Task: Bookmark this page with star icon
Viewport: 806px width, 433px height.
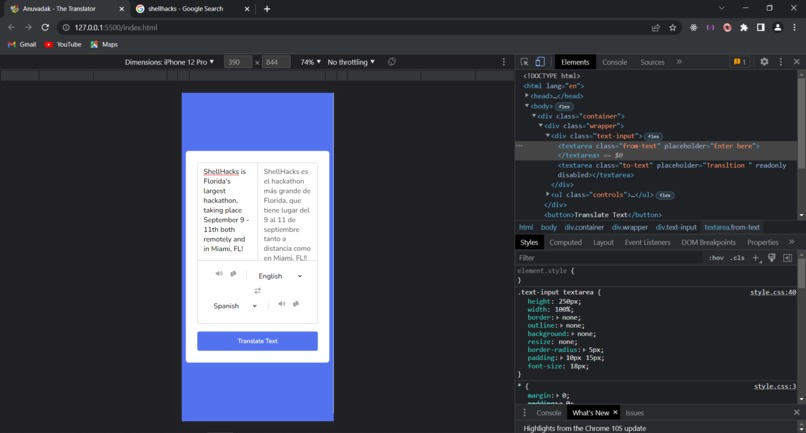Action: pyautogui.click(x=672, y=28)
